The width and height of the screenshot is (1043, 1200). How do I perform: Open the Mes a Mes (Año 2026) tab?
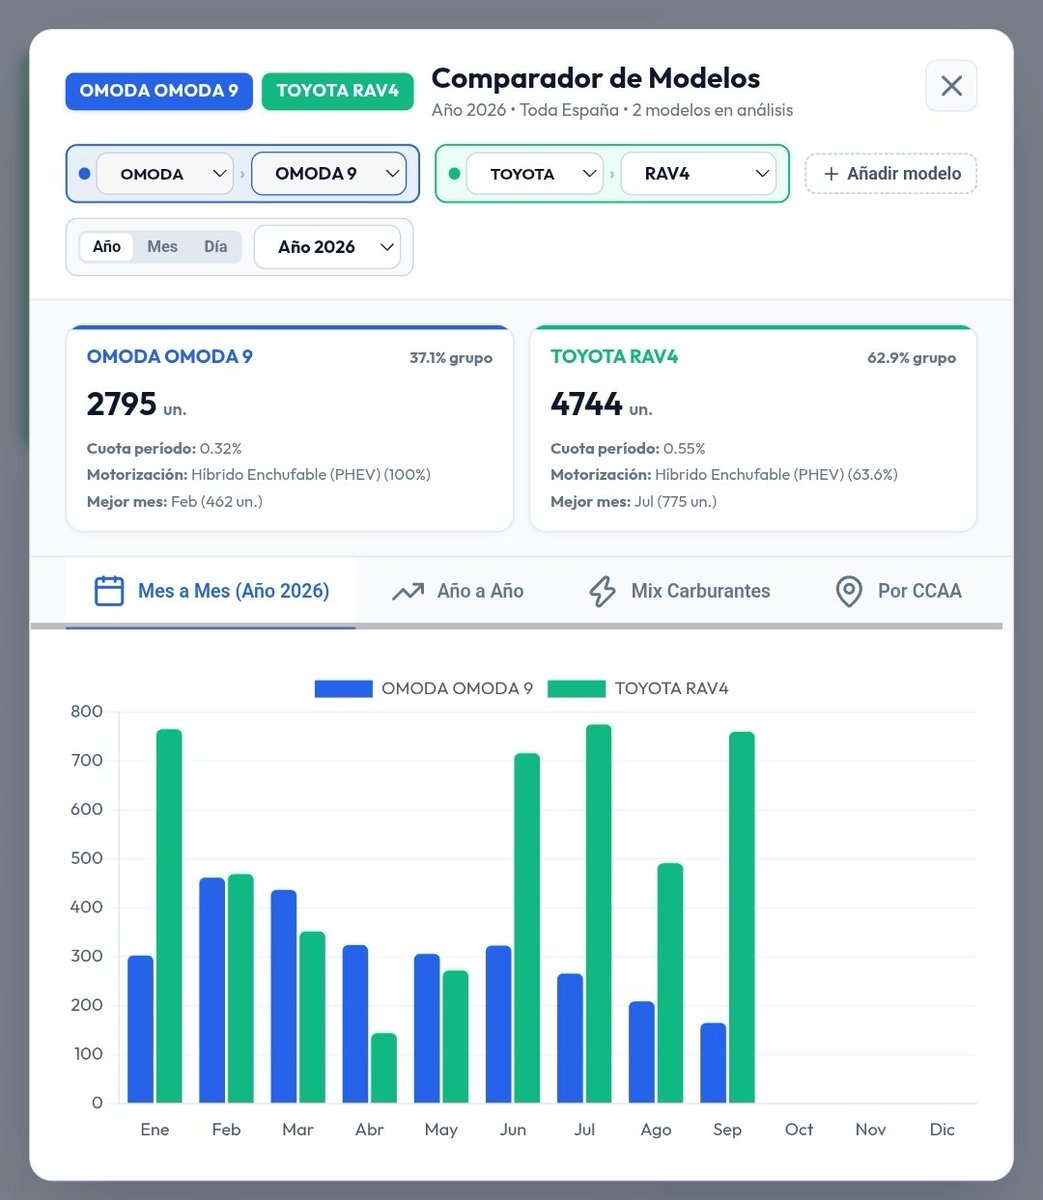[x=211, y=591]
